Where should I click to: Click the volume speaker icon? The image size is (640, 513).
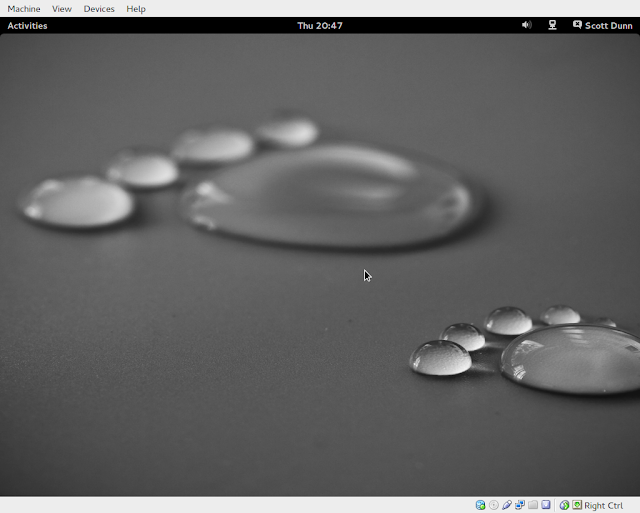(x=527, y=25)
